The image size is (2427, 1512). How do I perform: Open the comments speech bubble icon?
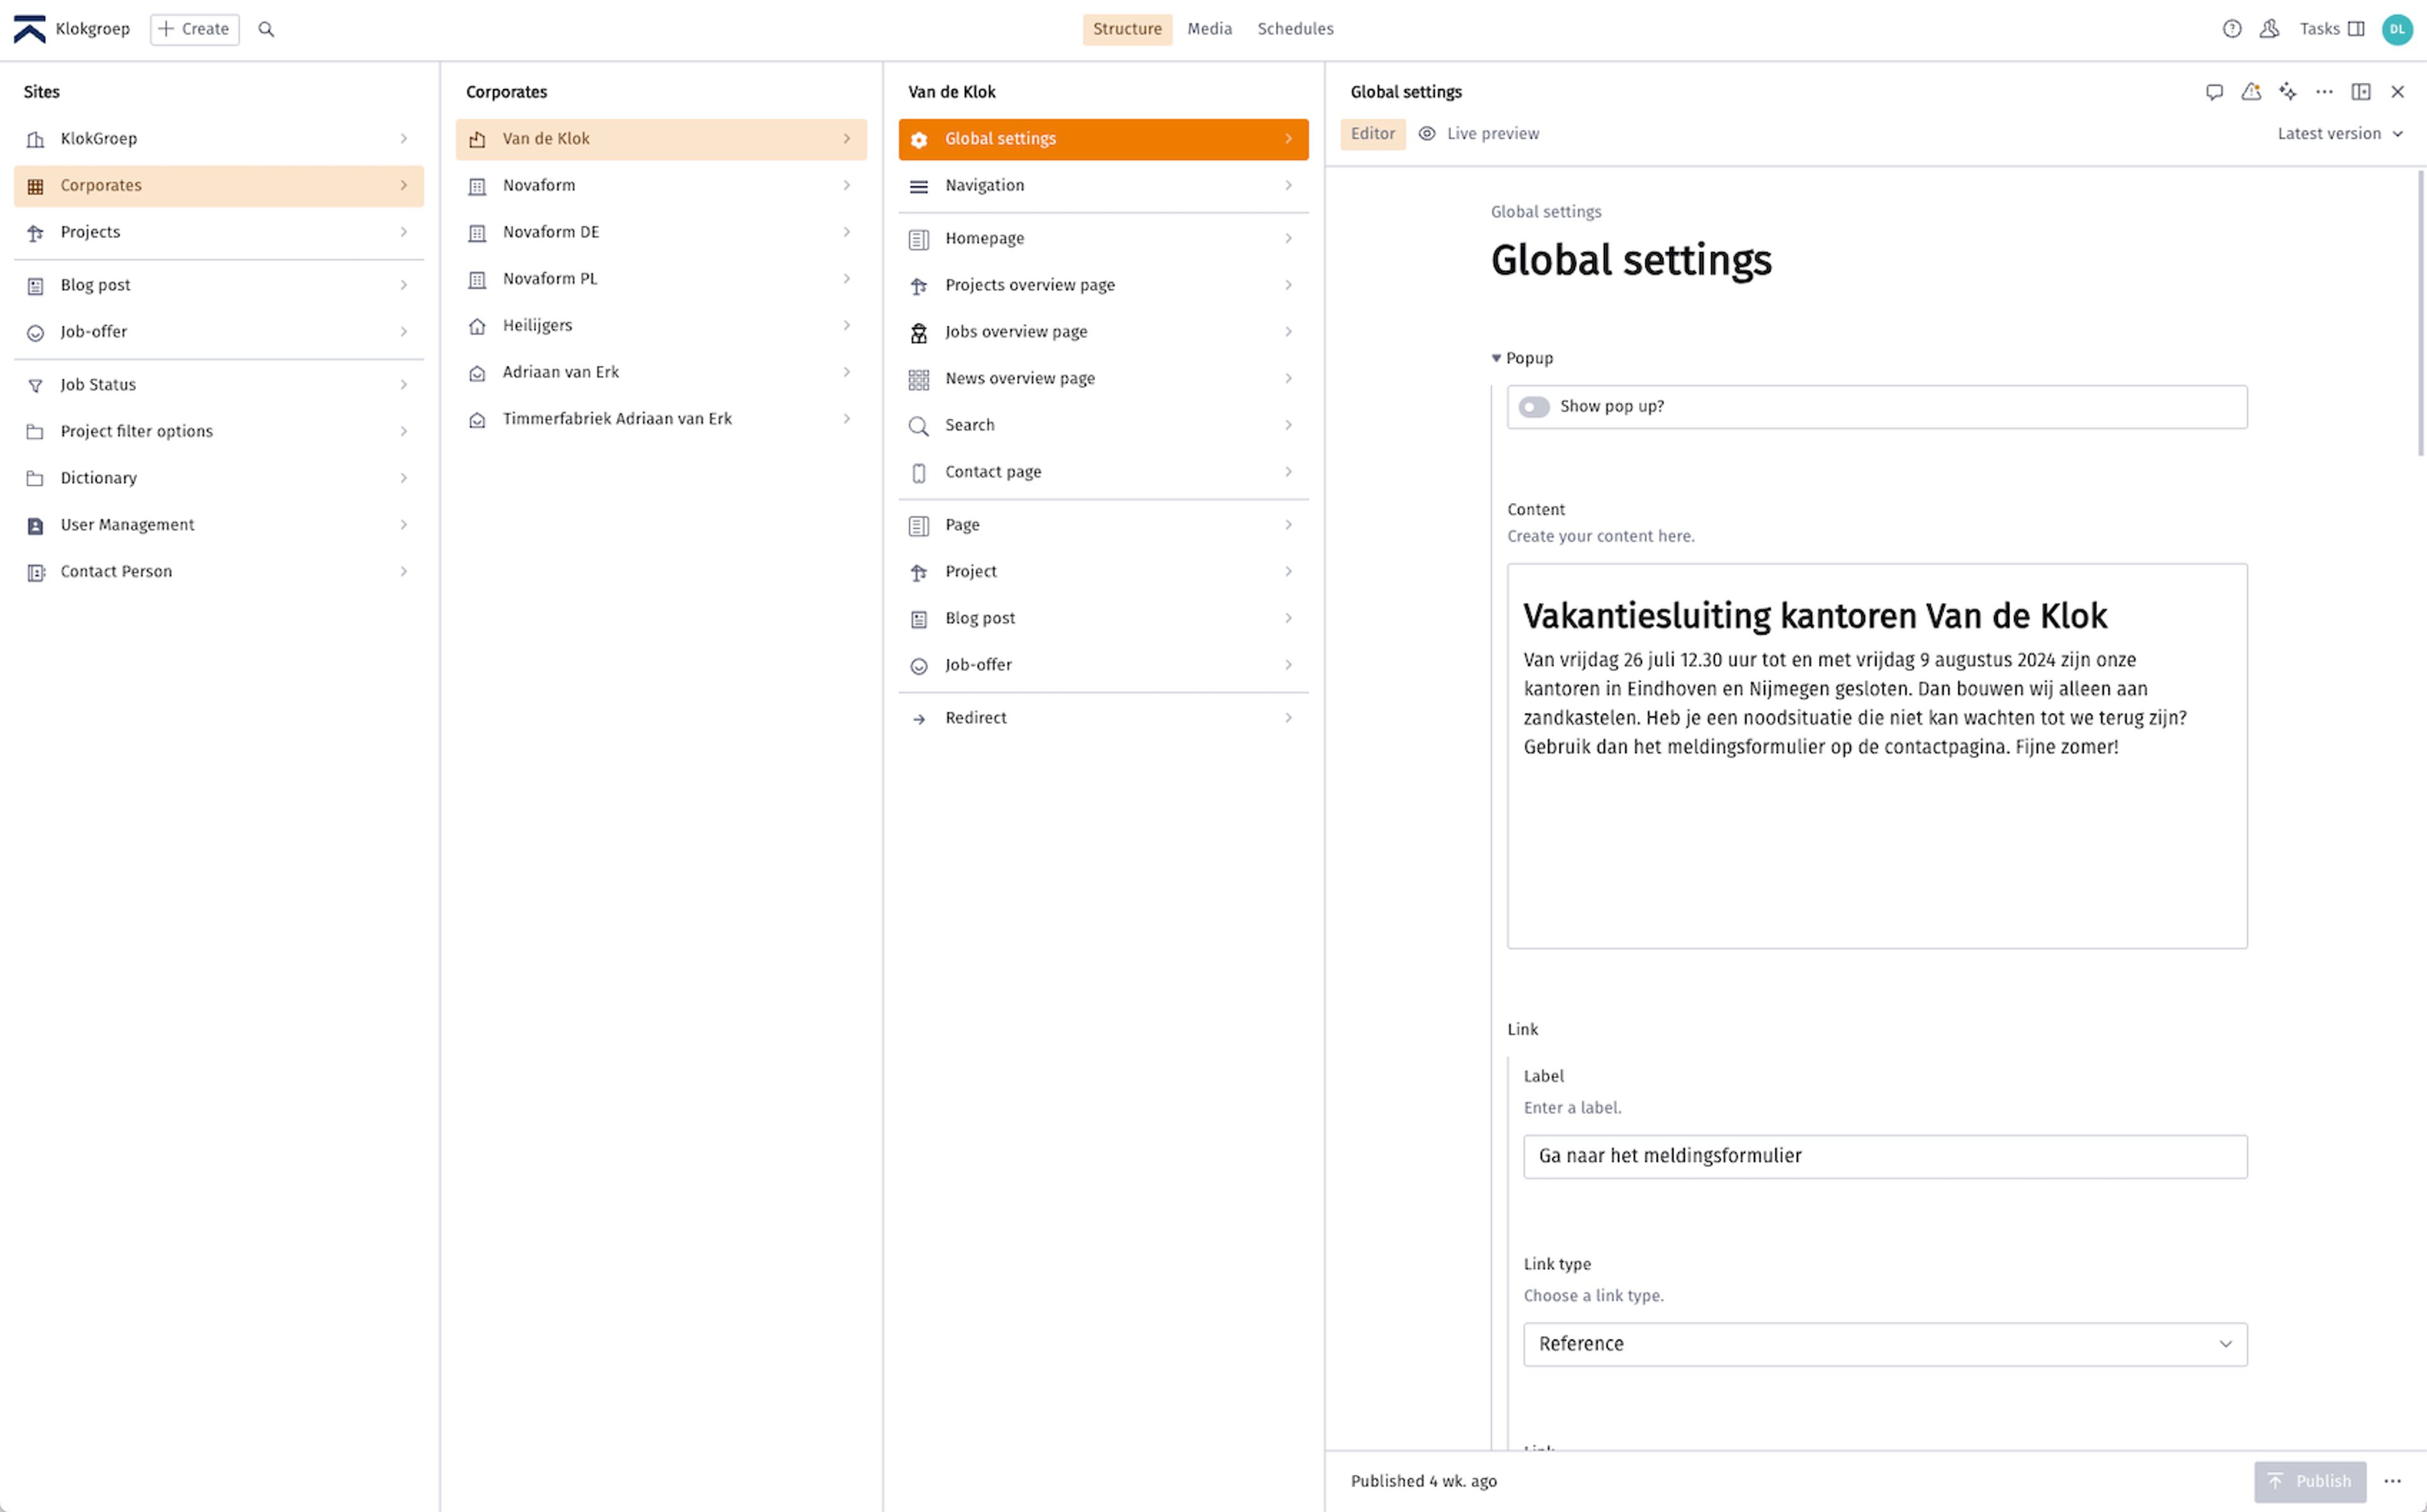pos(2214,92)
